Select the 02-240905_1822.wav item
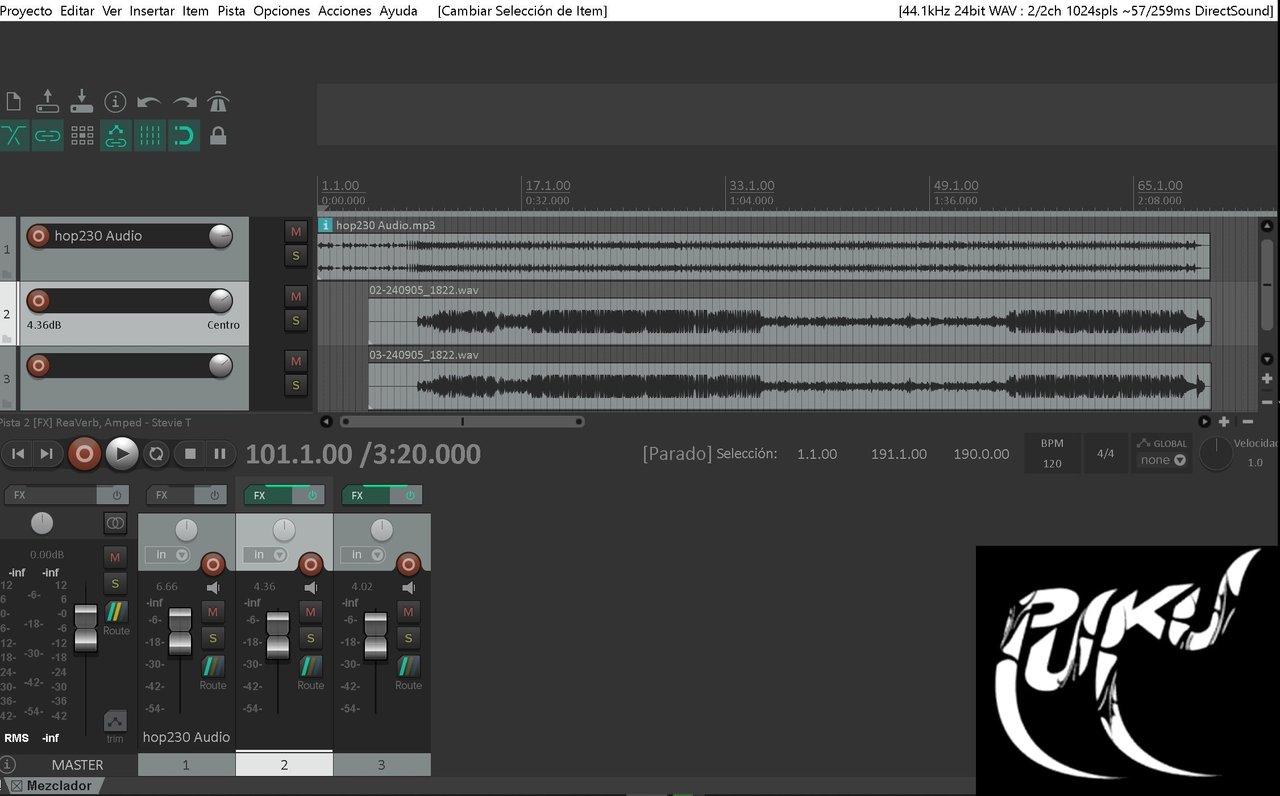1280x796 pixels. tap(790, 320)
